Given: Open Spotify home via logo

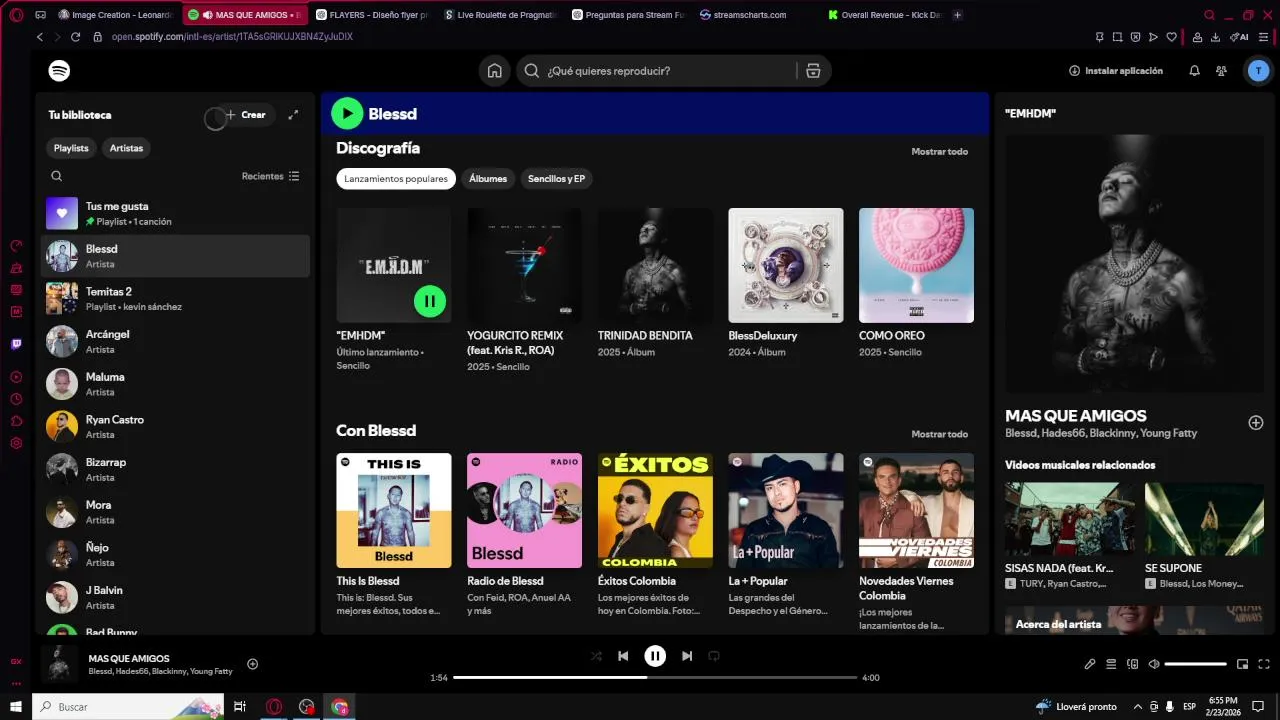Looking at the screenshot, I should pyautogui.click(x=59, y=71).
